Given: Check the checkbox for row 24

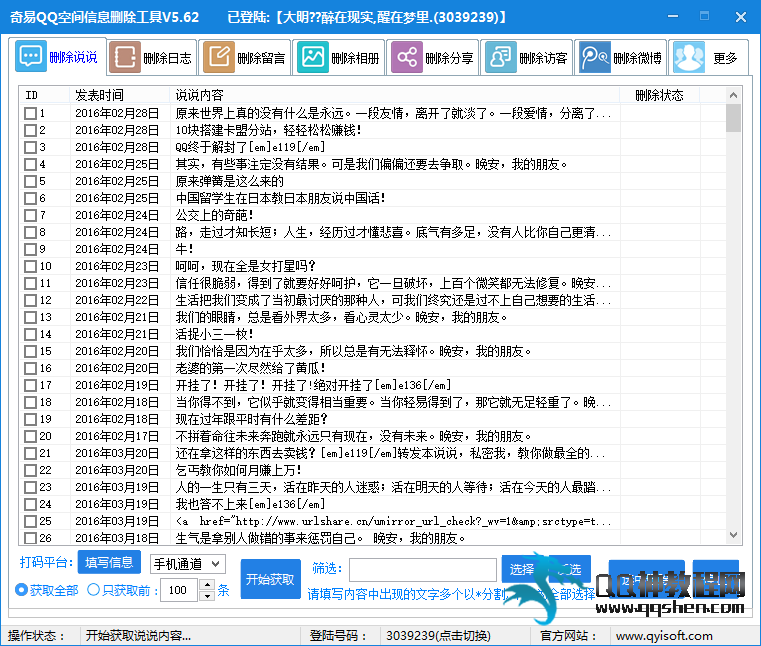Looking at the screenshot, I should (31, 504).
